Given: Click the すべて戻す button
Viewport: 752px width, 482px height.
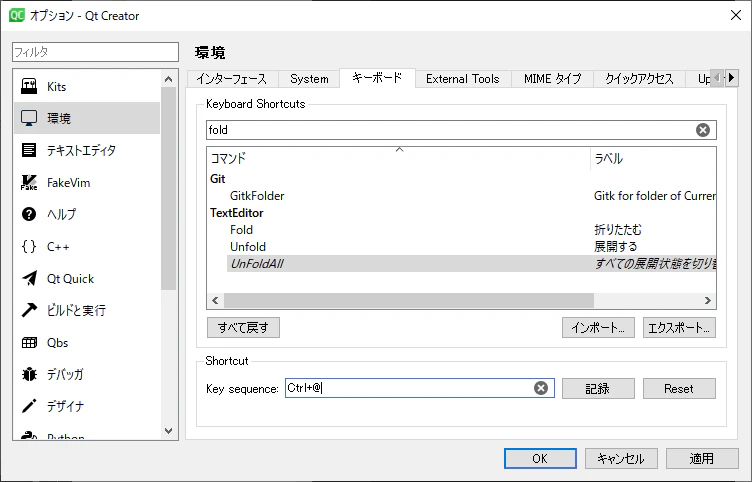Looking at the screenshot, I should point(243,328).
